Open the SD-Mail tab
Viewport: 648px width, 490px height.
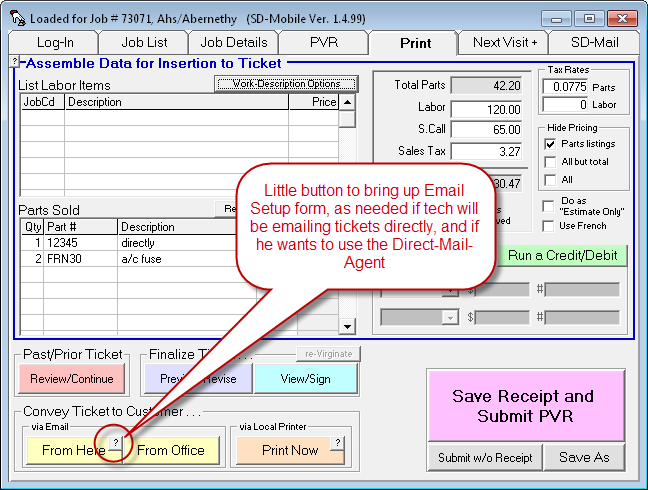pos(594,42)
